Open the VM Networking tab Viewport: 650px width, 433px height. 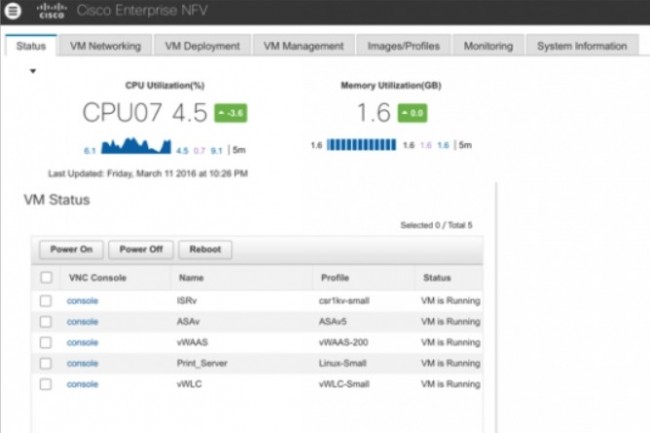coord(105,46)
